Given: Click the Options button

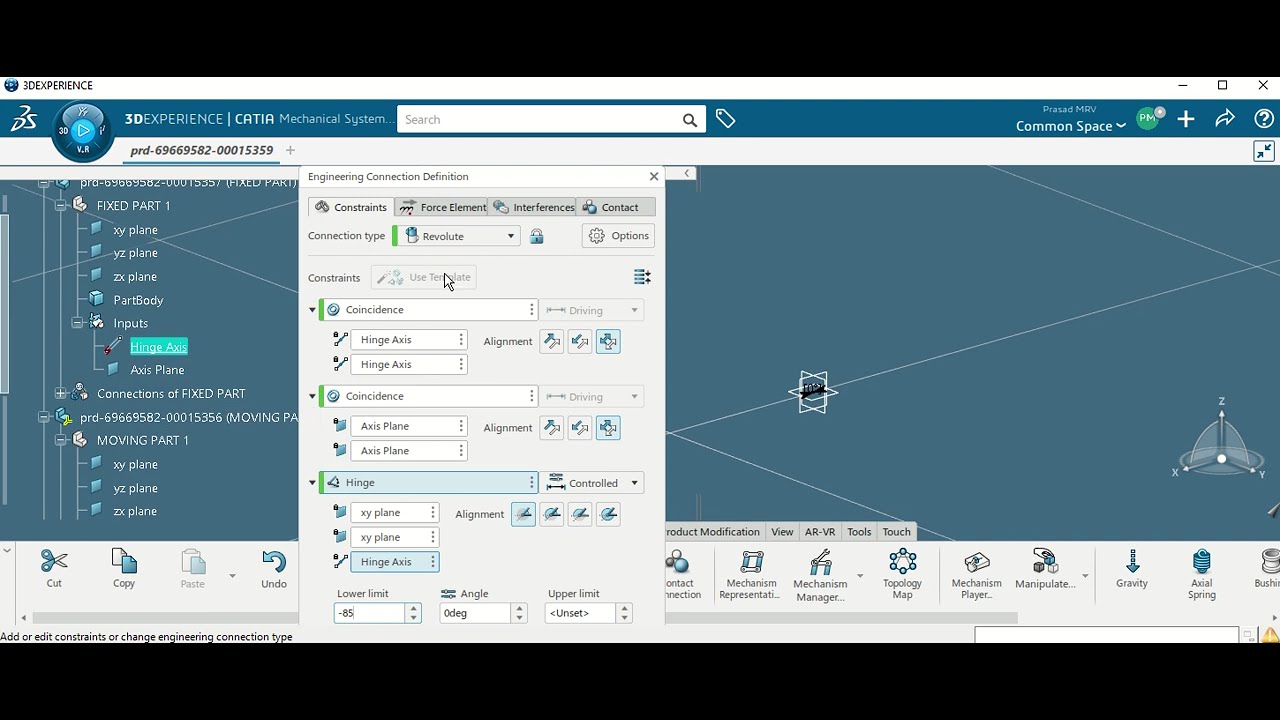Looking at the screenshot, I should pyautogui.click(x=619, y=236).
